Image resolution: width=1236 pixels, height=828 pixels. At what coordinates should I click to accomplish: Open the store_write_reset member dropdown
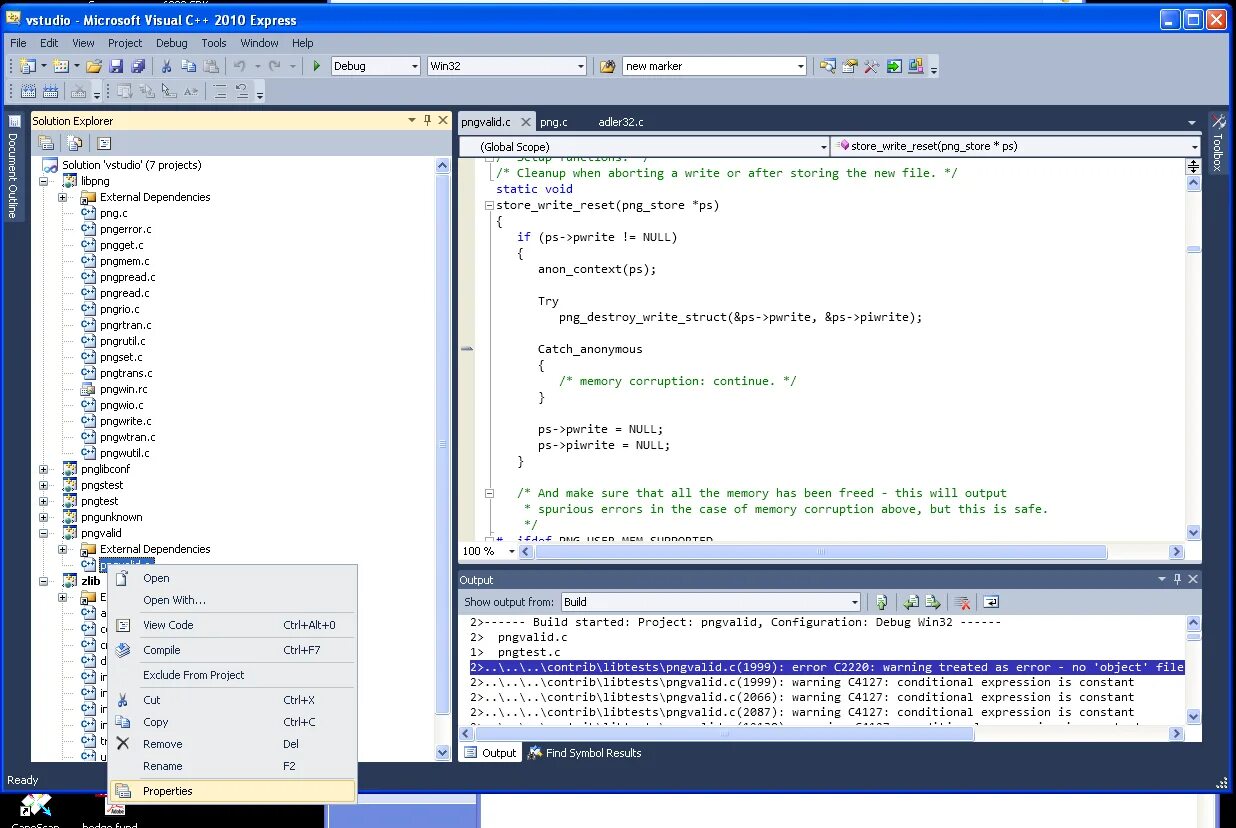coord(1016,146)
